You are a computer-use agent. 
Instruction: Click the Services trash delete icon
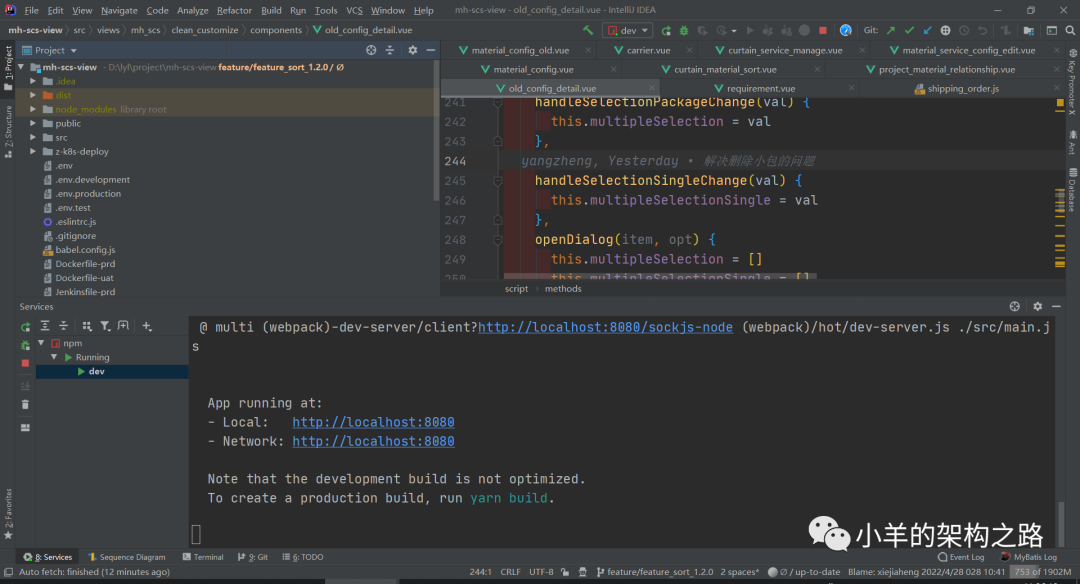(x=25, y=404)
